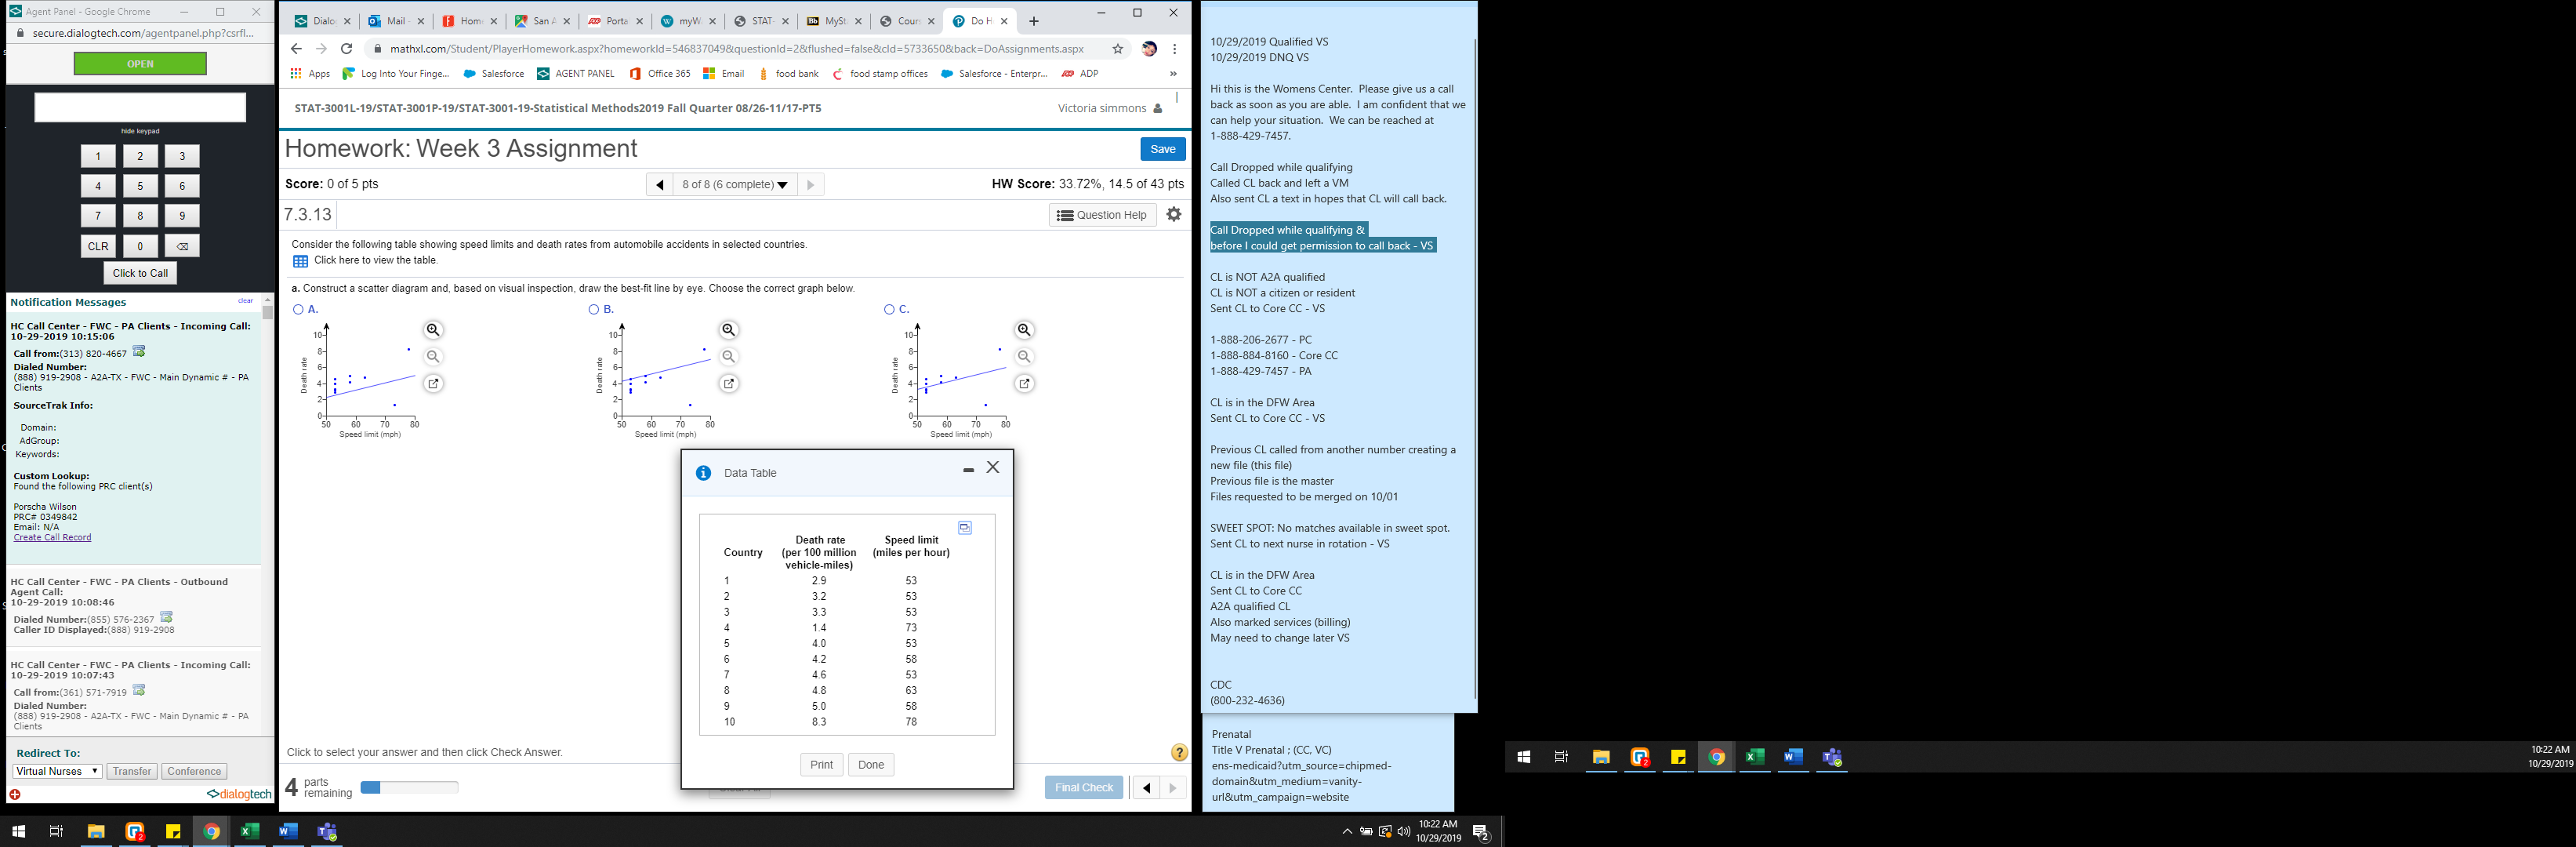The width and height of the screenshot is (2576, 847).
Task: Open graph B in popout window
Action: (729, 383)
